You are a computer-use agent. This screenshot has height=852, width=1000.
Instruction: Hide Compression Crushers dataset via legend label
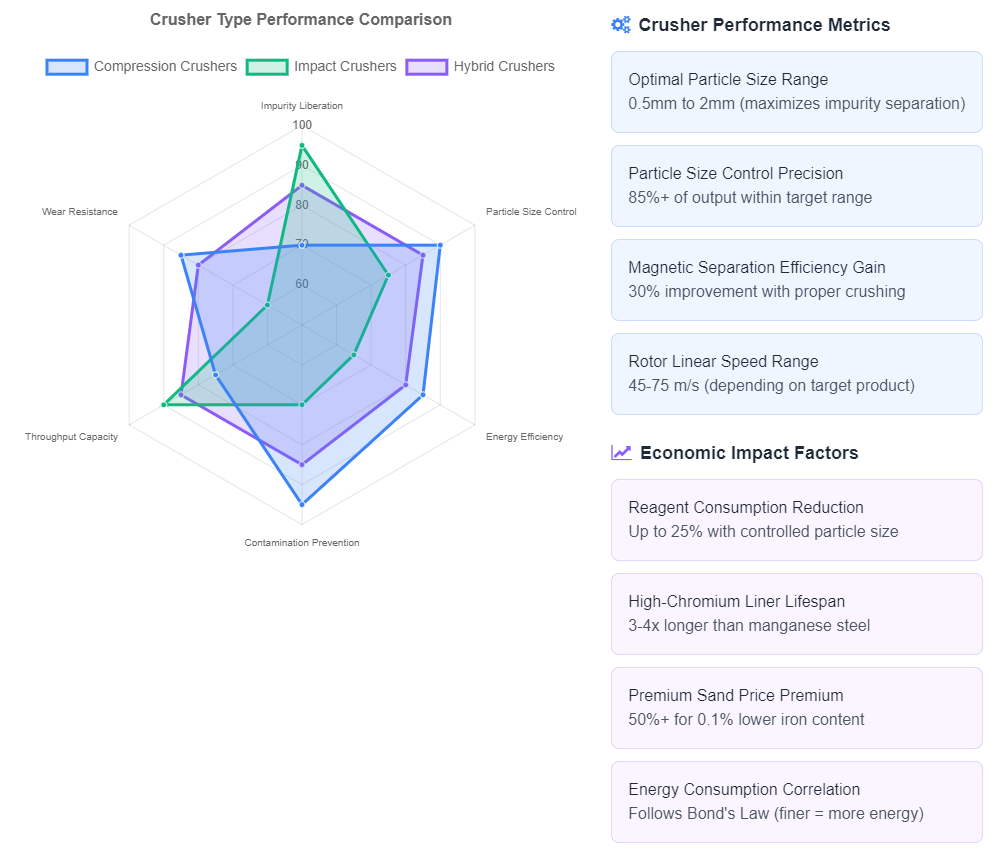(165, 66)
